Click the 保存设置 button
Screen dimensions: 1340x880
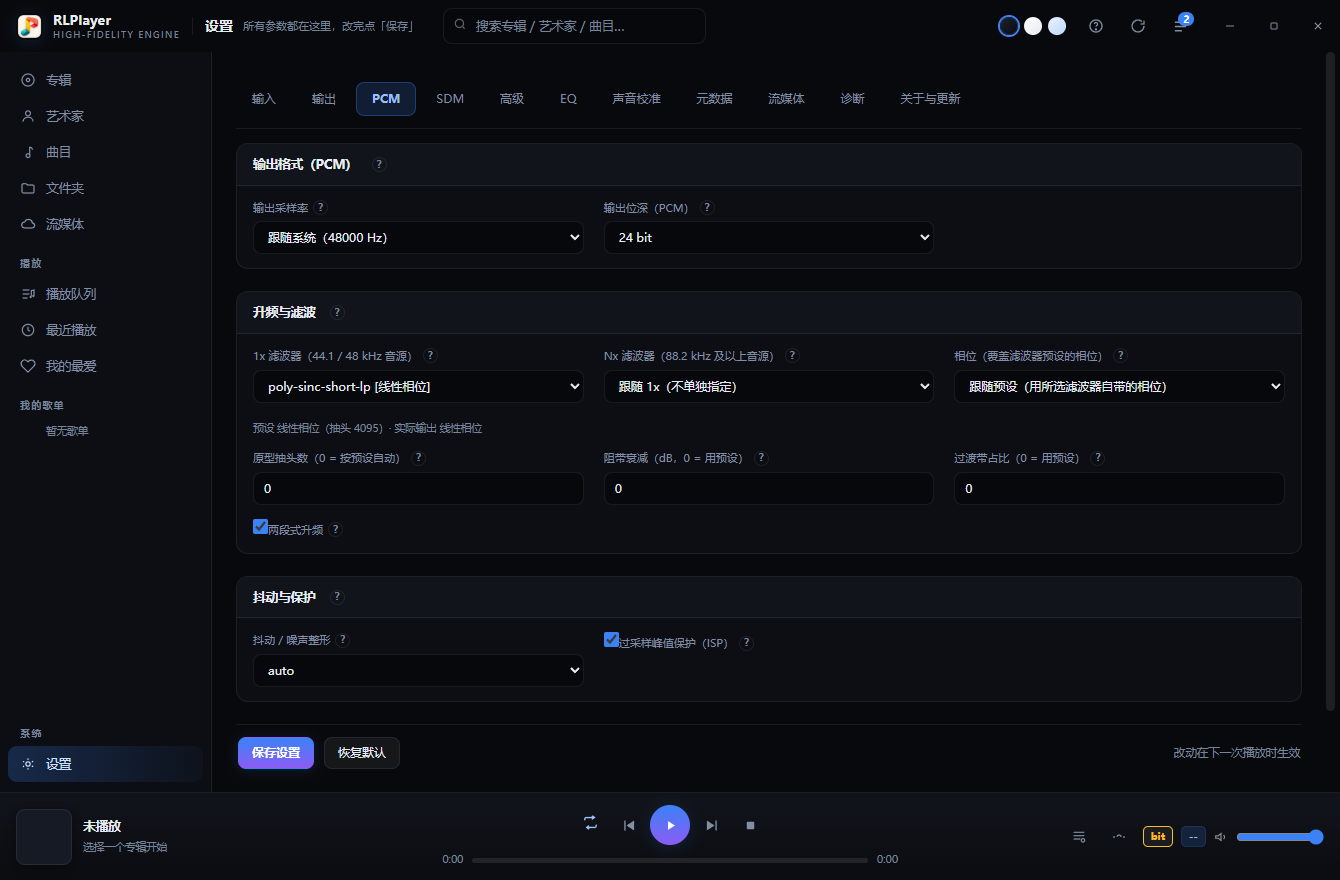tap(276, 753)
